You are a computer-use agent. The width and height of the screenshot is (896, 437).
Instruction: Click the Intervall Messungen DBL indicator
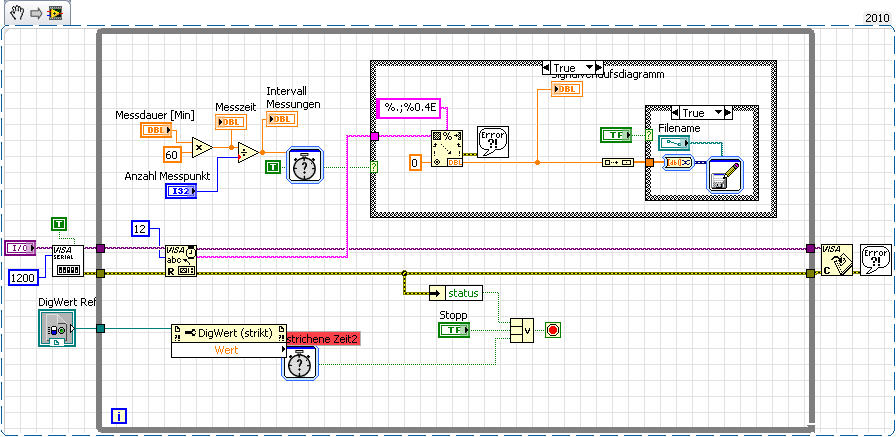coord(282,119)
